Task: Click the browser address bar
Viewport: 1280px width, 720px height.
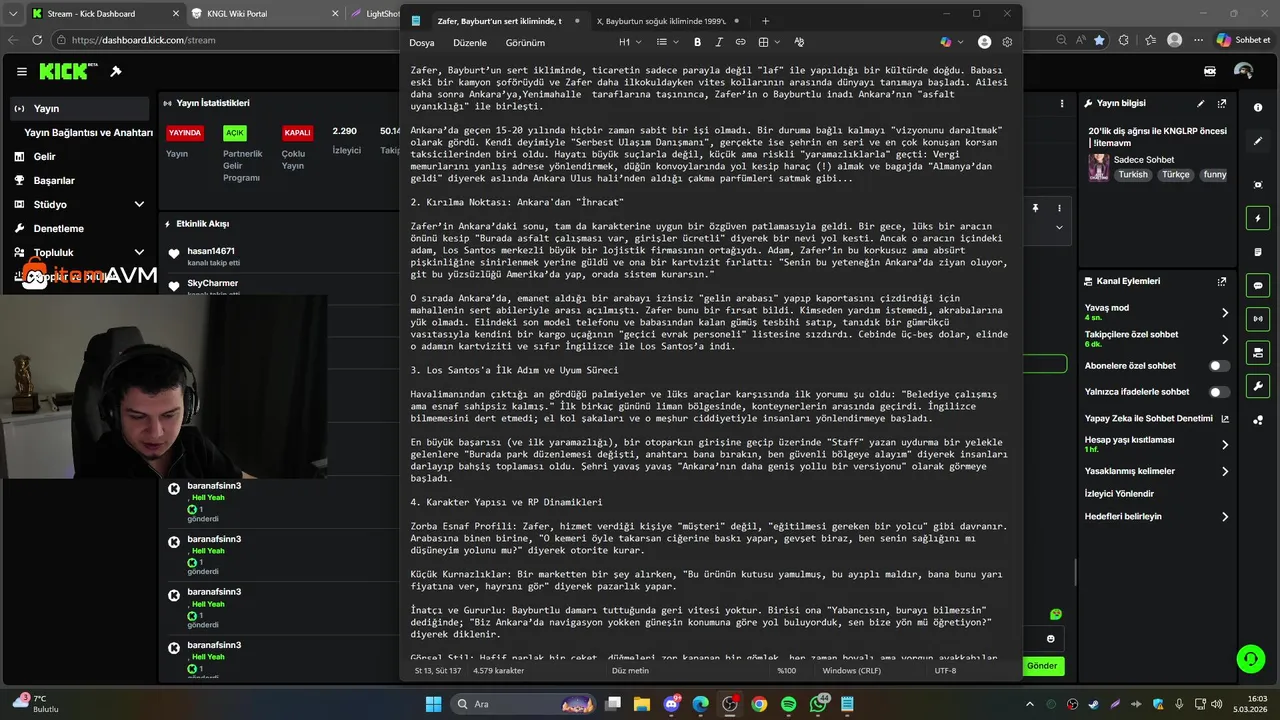Action: (230, 40)
